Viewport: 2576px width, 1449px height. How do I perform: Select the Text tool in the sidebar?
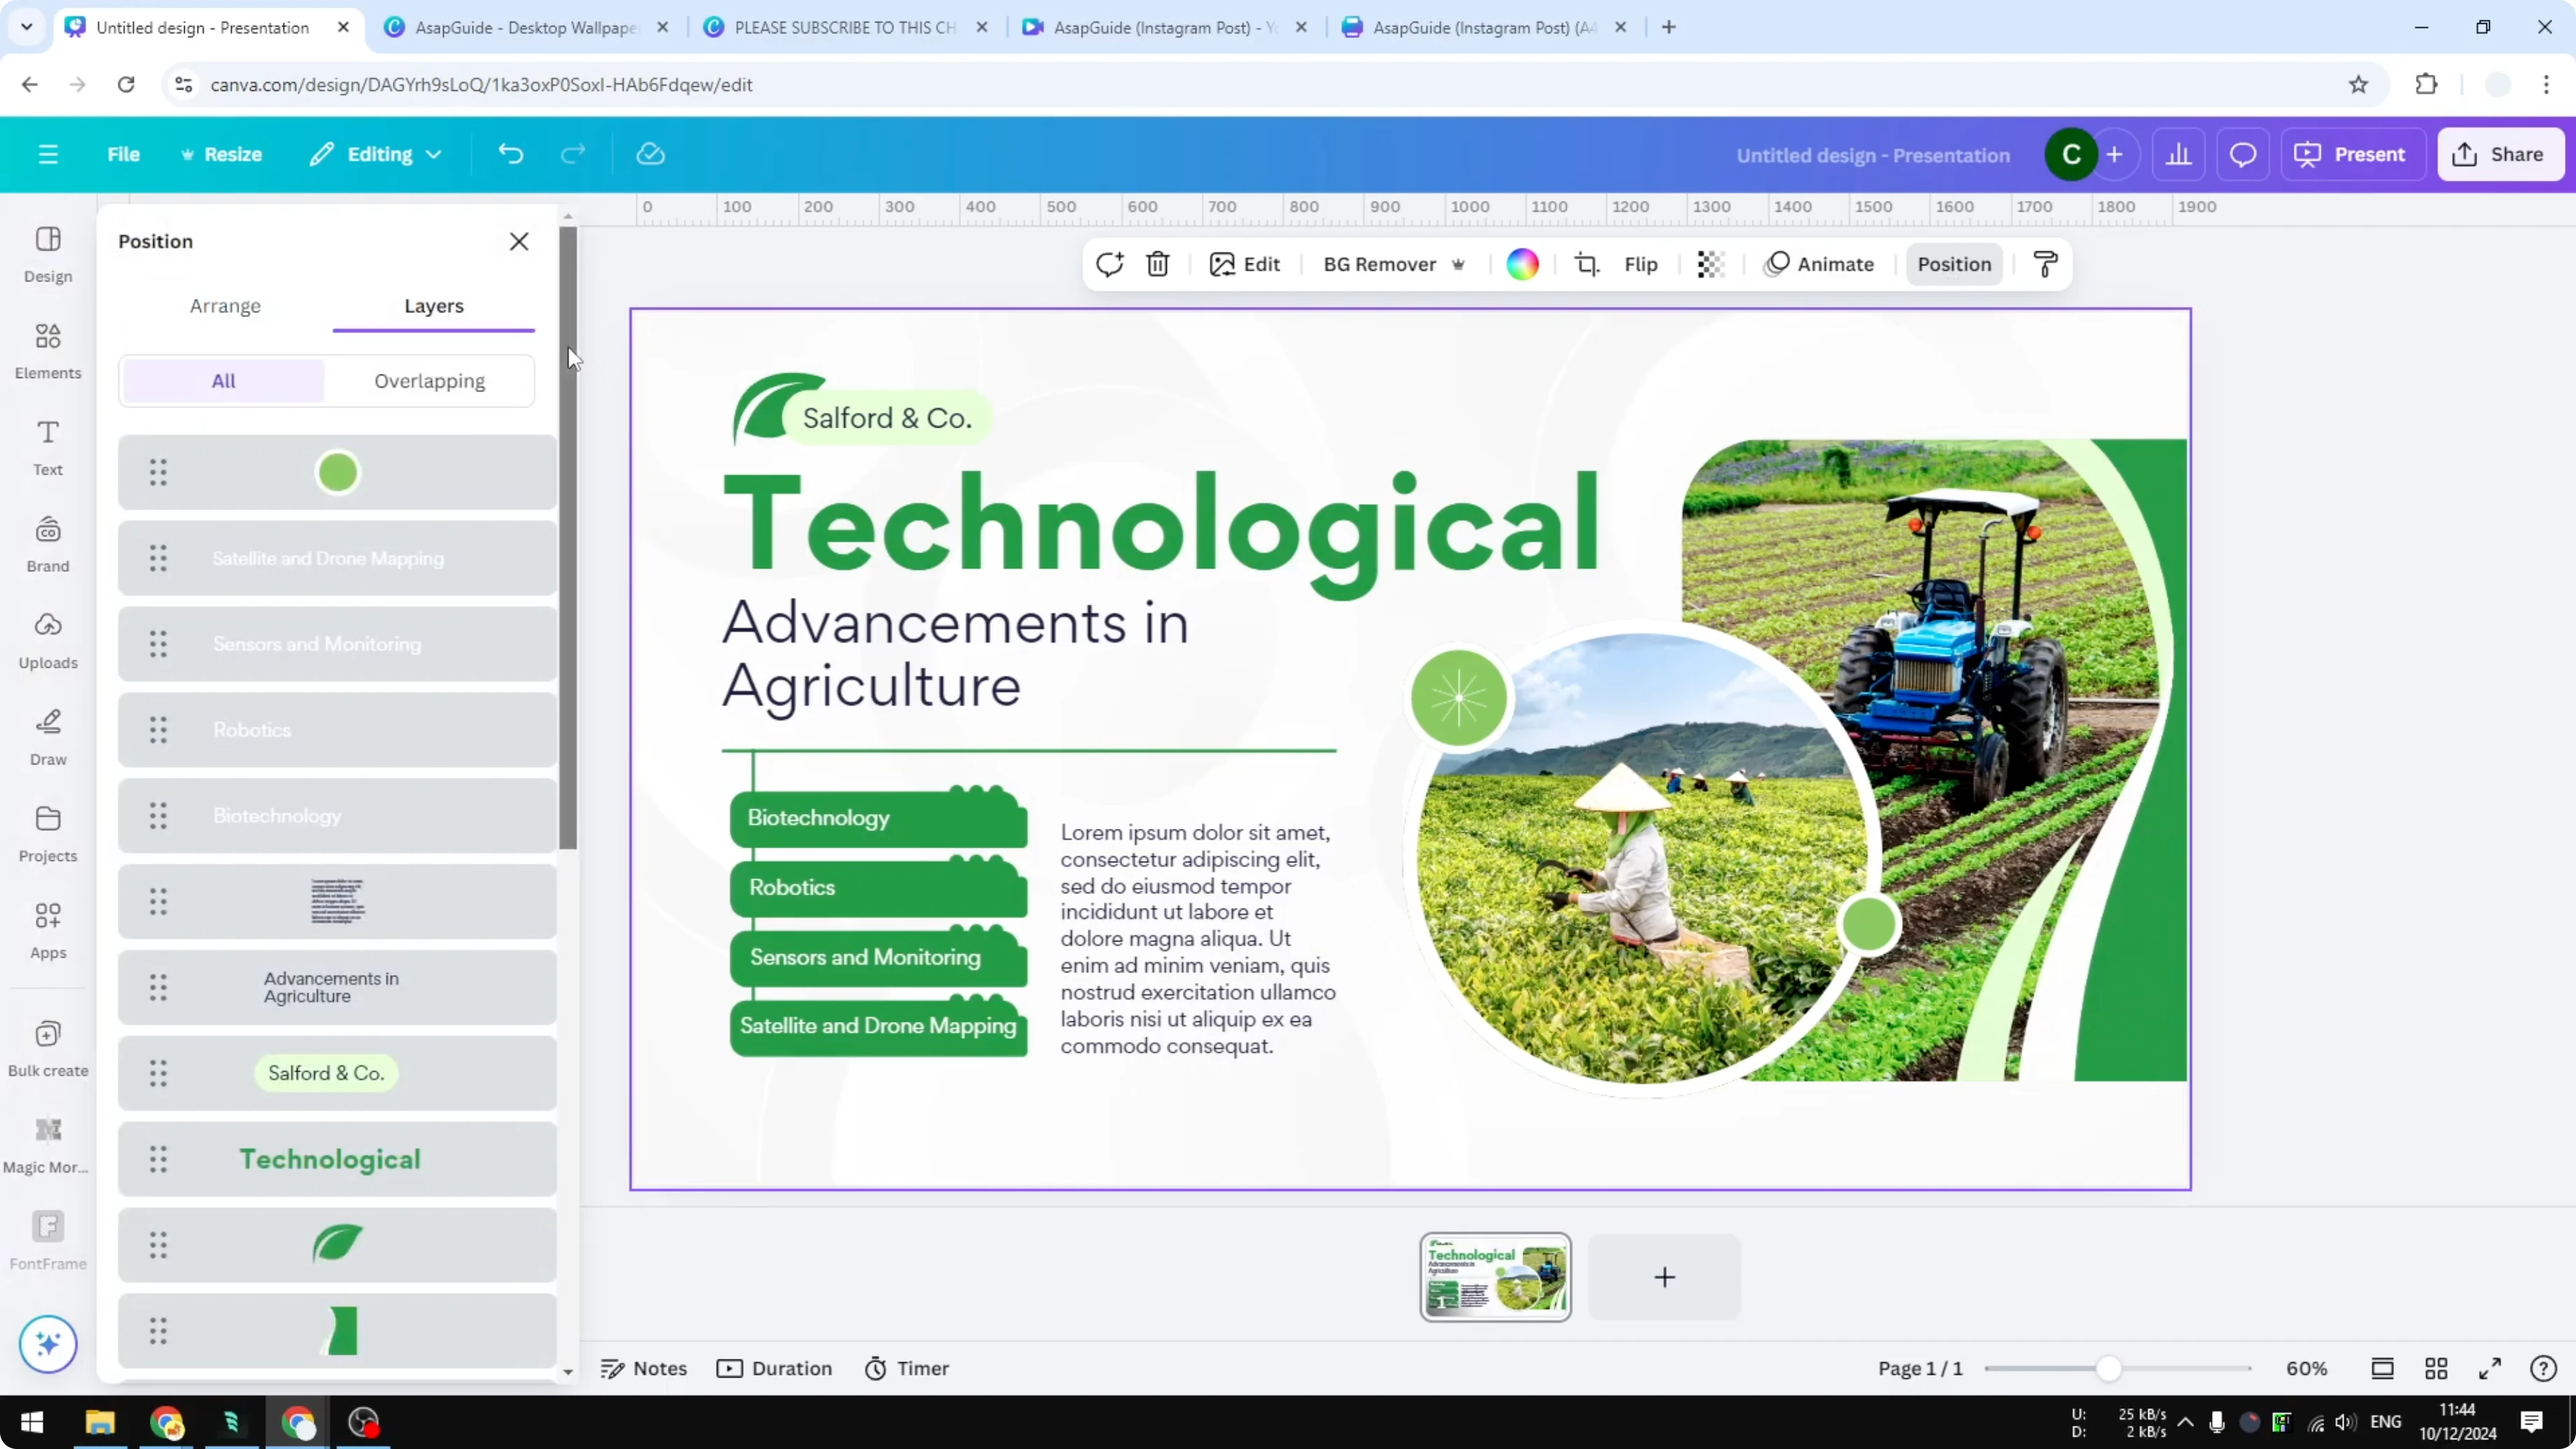pos(47,446)
